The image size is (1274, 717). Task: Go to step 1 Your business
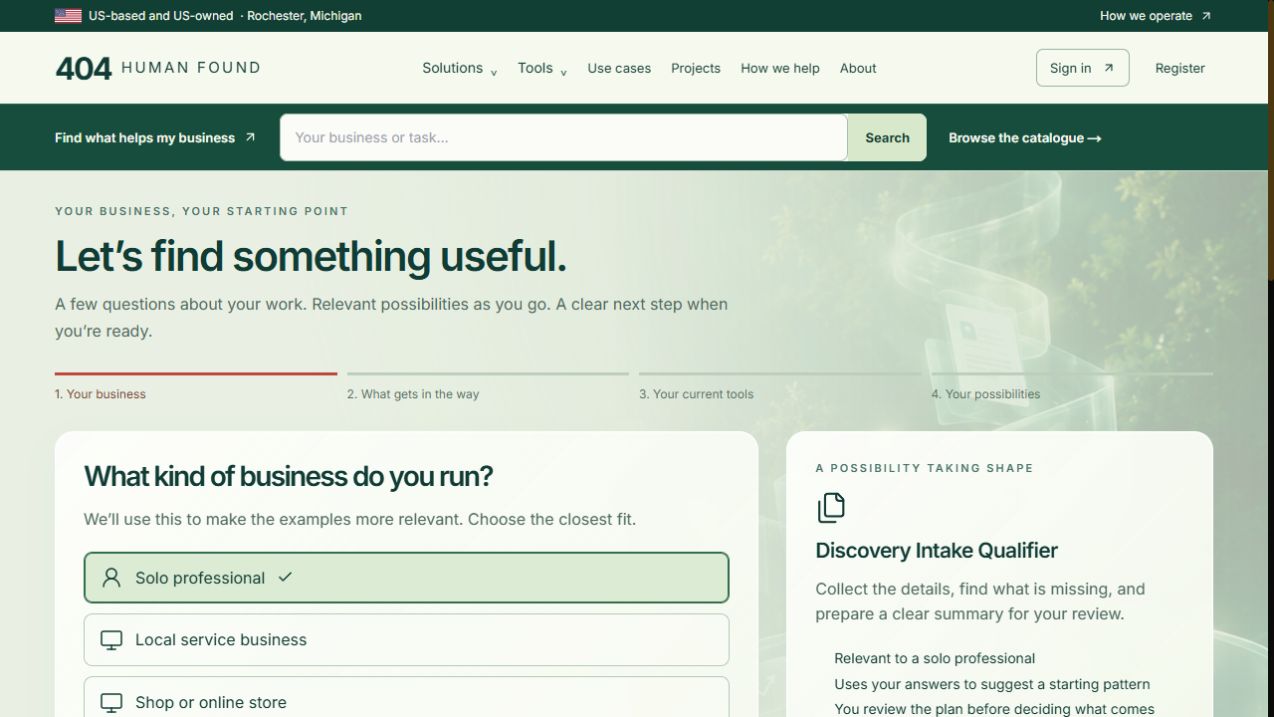click(196, 387)
